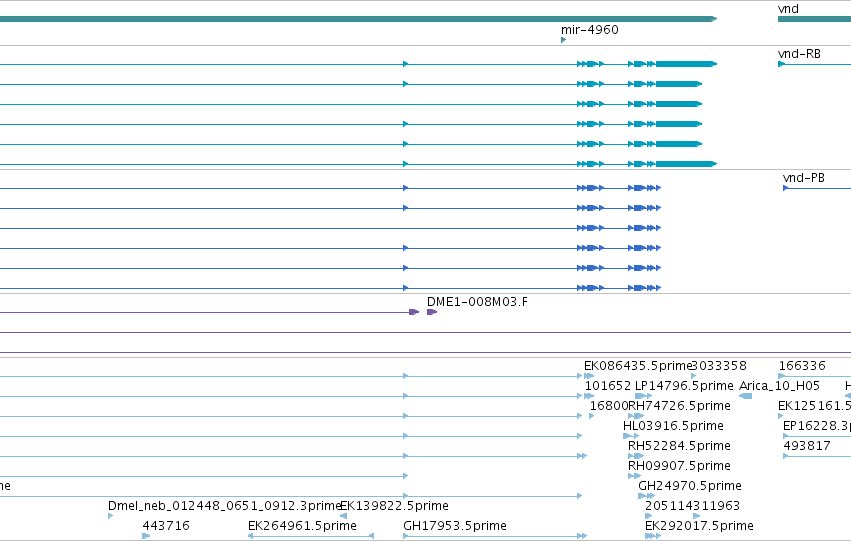Click the 443716 alignment label
Viewport: 851px width, 541px height.
[166, 526]
